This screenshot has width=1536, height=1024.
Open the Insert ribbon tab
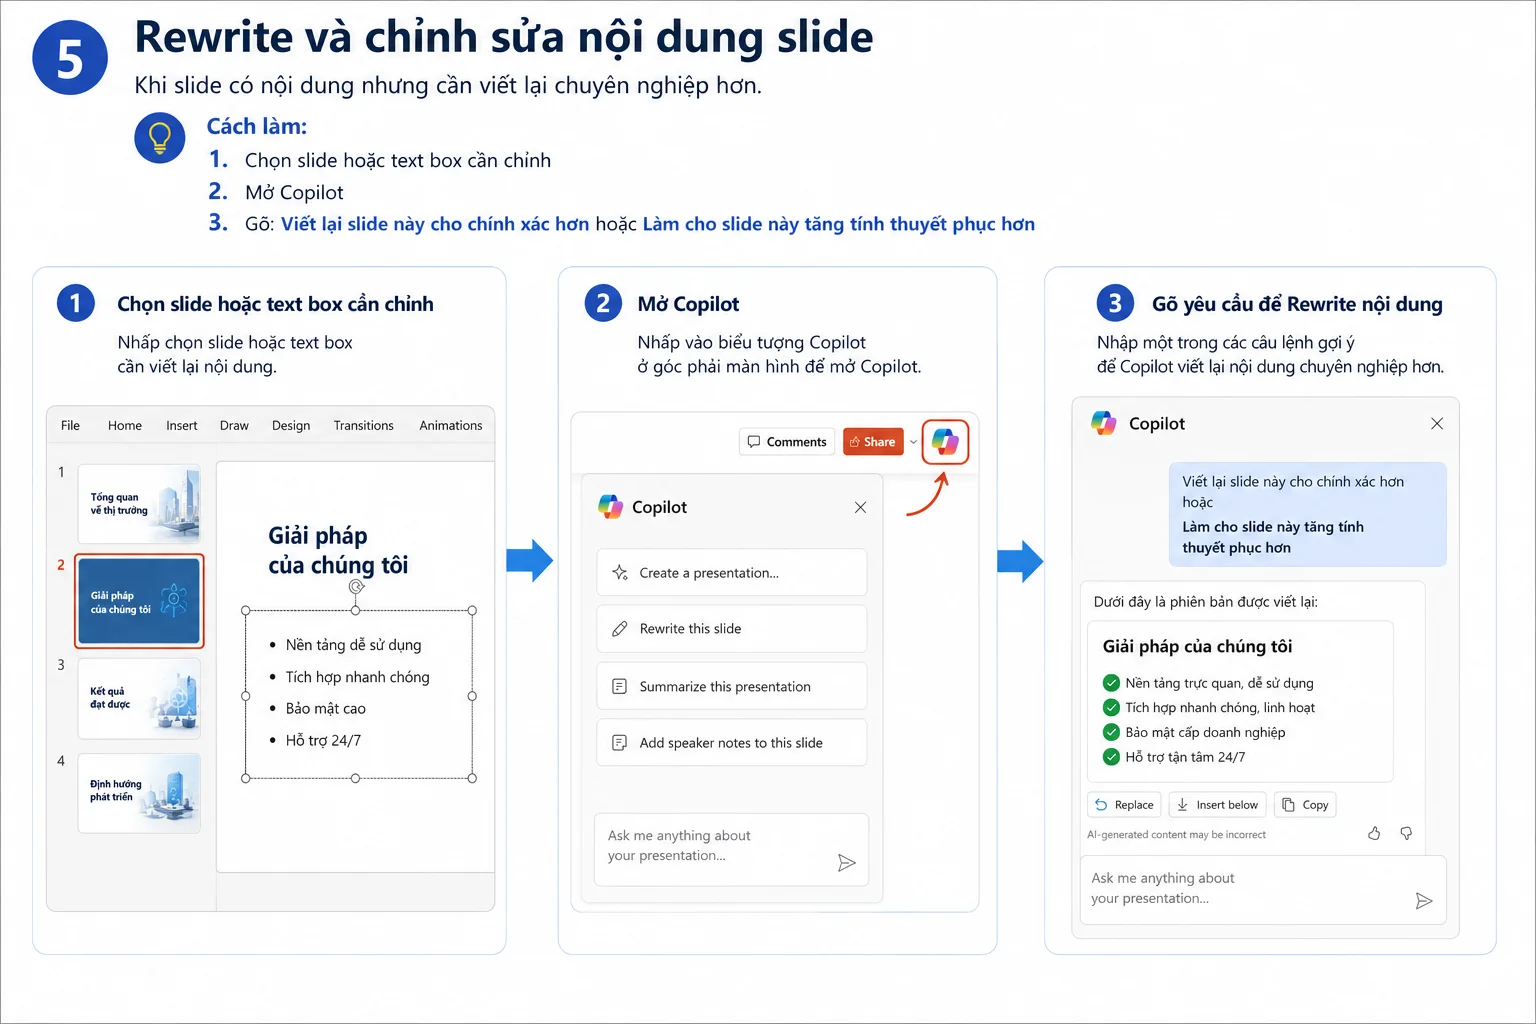click(182, 425)
